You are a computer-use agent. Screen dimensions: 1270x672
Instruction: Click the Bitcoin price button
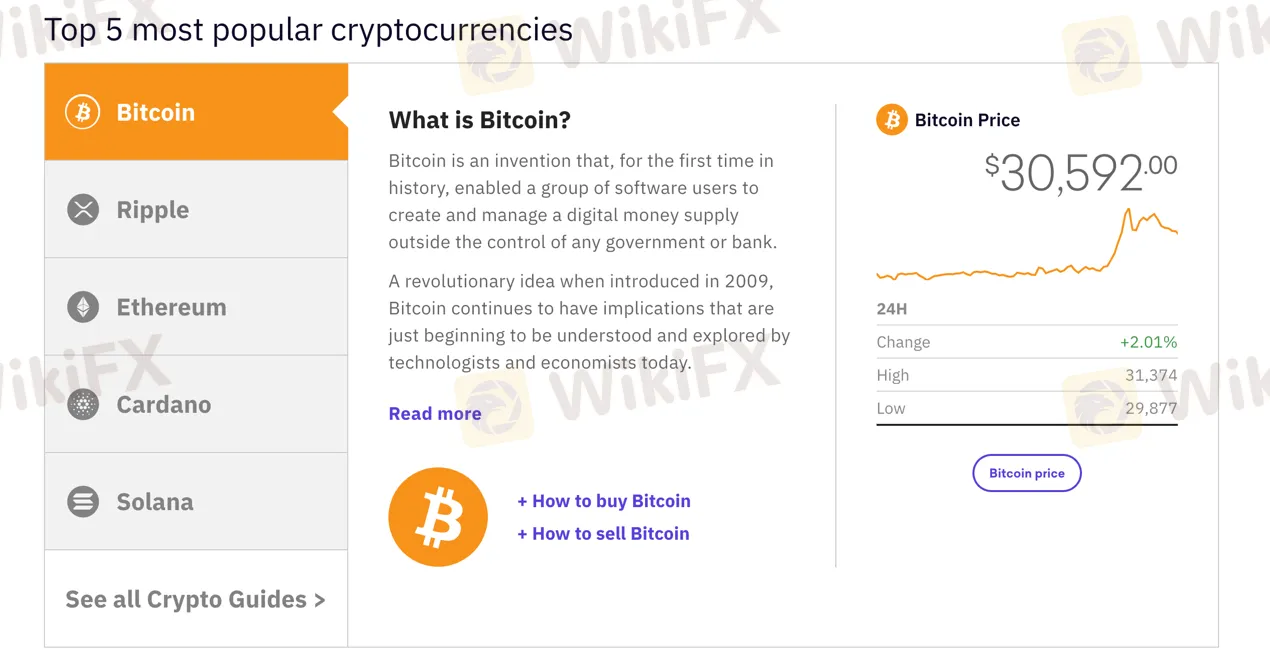[x=1026, y=472]
